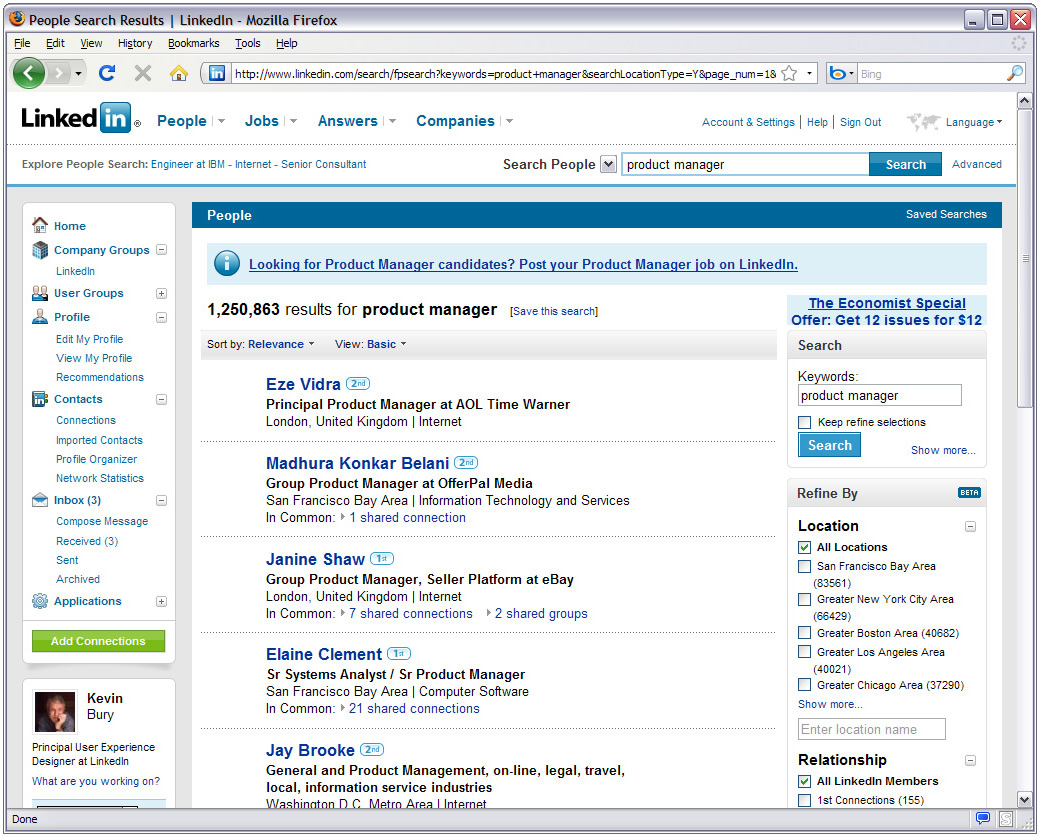This screenshot has width=1042, height=838.
Task: Collapse the Company Groups section
Action: [161, 250]
